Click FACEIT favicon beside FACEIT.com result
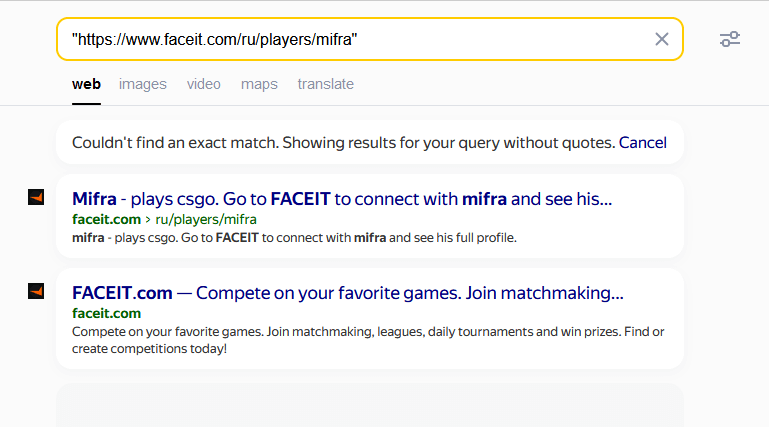The height and width of the screenshot is (427, 769). 36,291
